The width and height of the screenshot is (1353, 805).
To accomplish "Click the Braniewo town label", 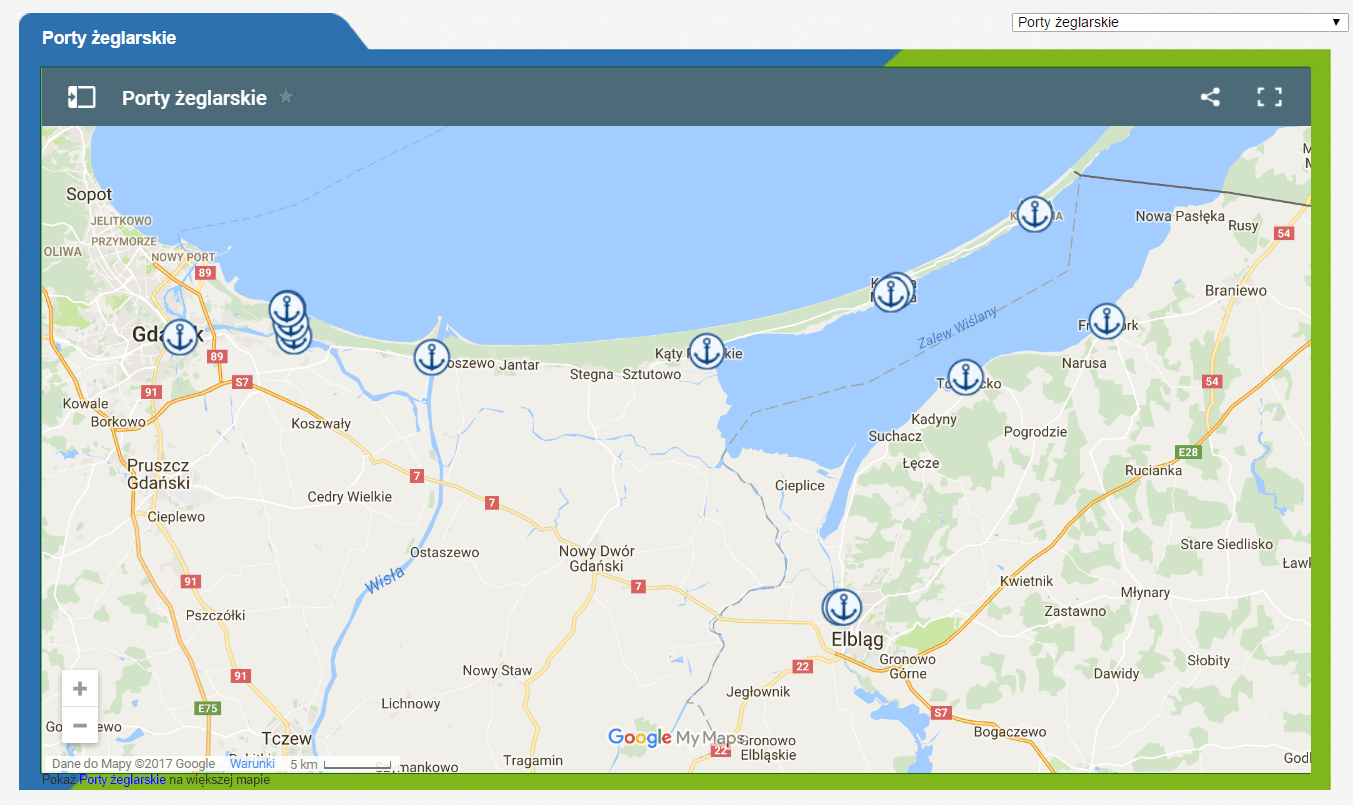I will point(1235,291).
